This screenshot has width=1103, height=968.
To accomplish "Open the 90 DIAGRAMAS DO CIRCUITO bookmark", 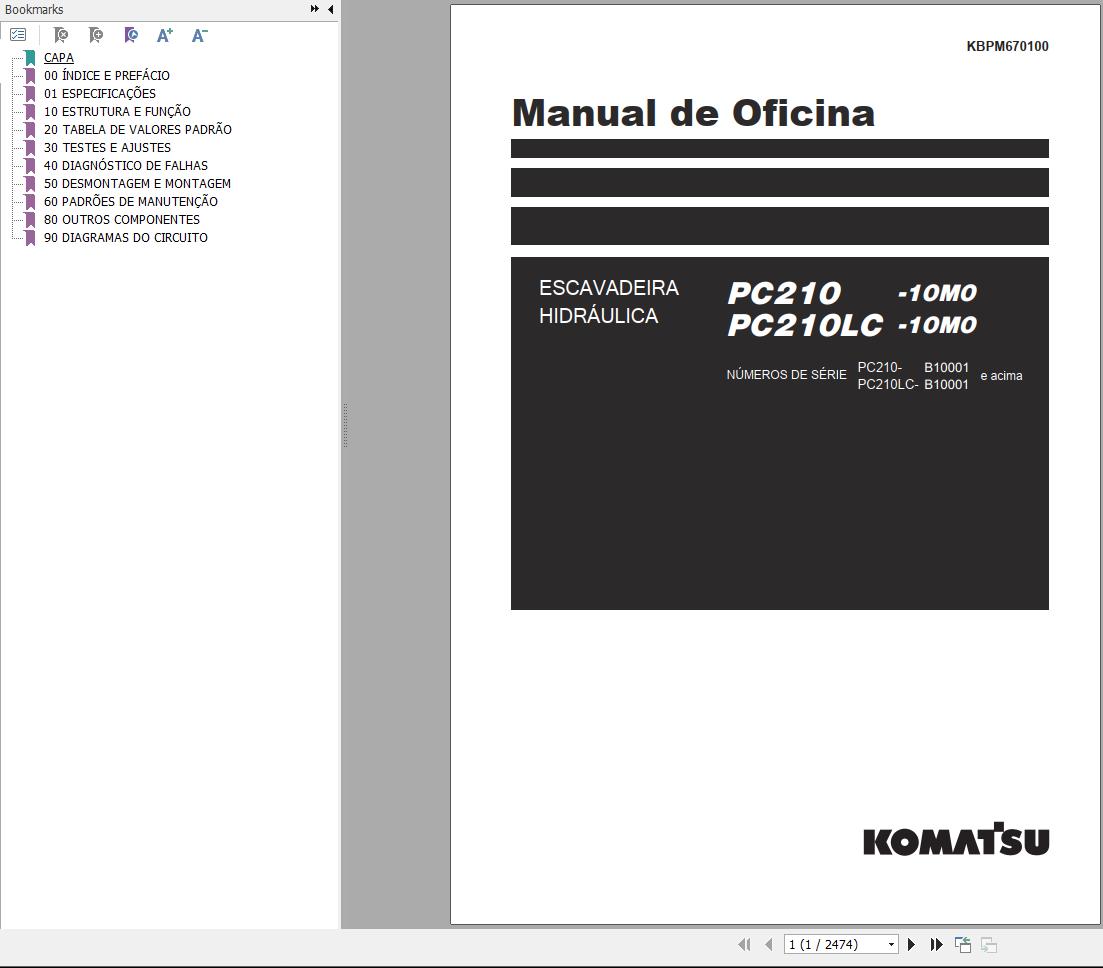I will click(x=126, y=238).
